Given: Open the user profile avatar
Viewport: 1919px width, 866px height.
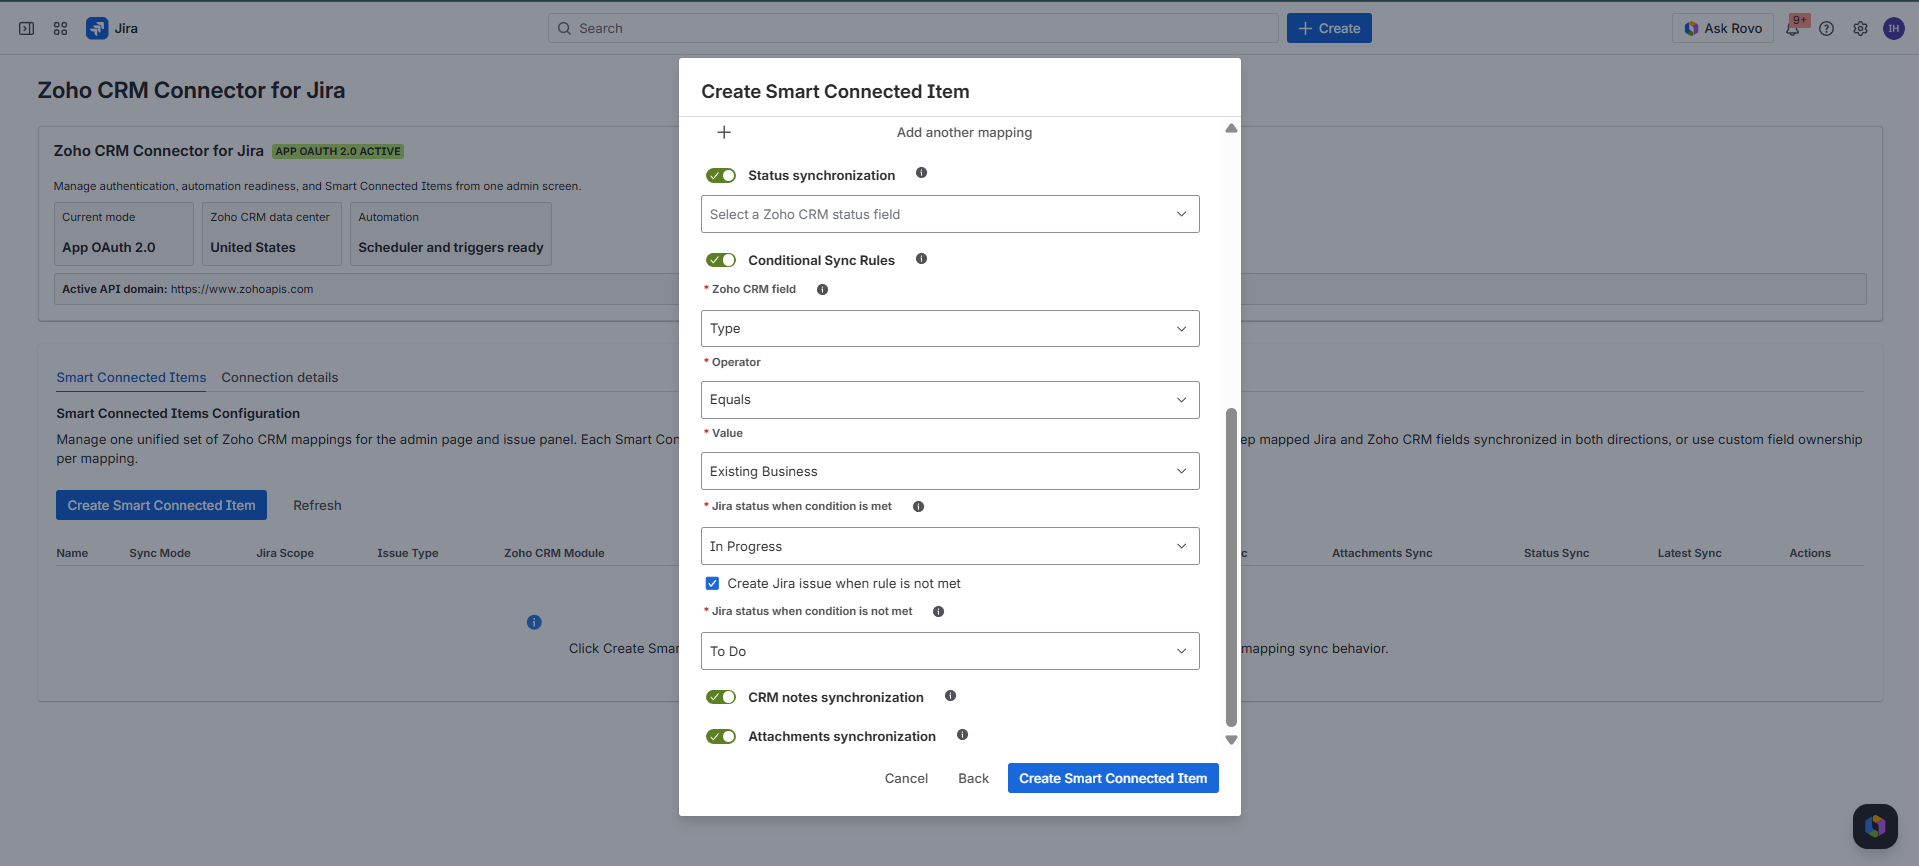Looking at the screenshot, I should click(1894, 28).
